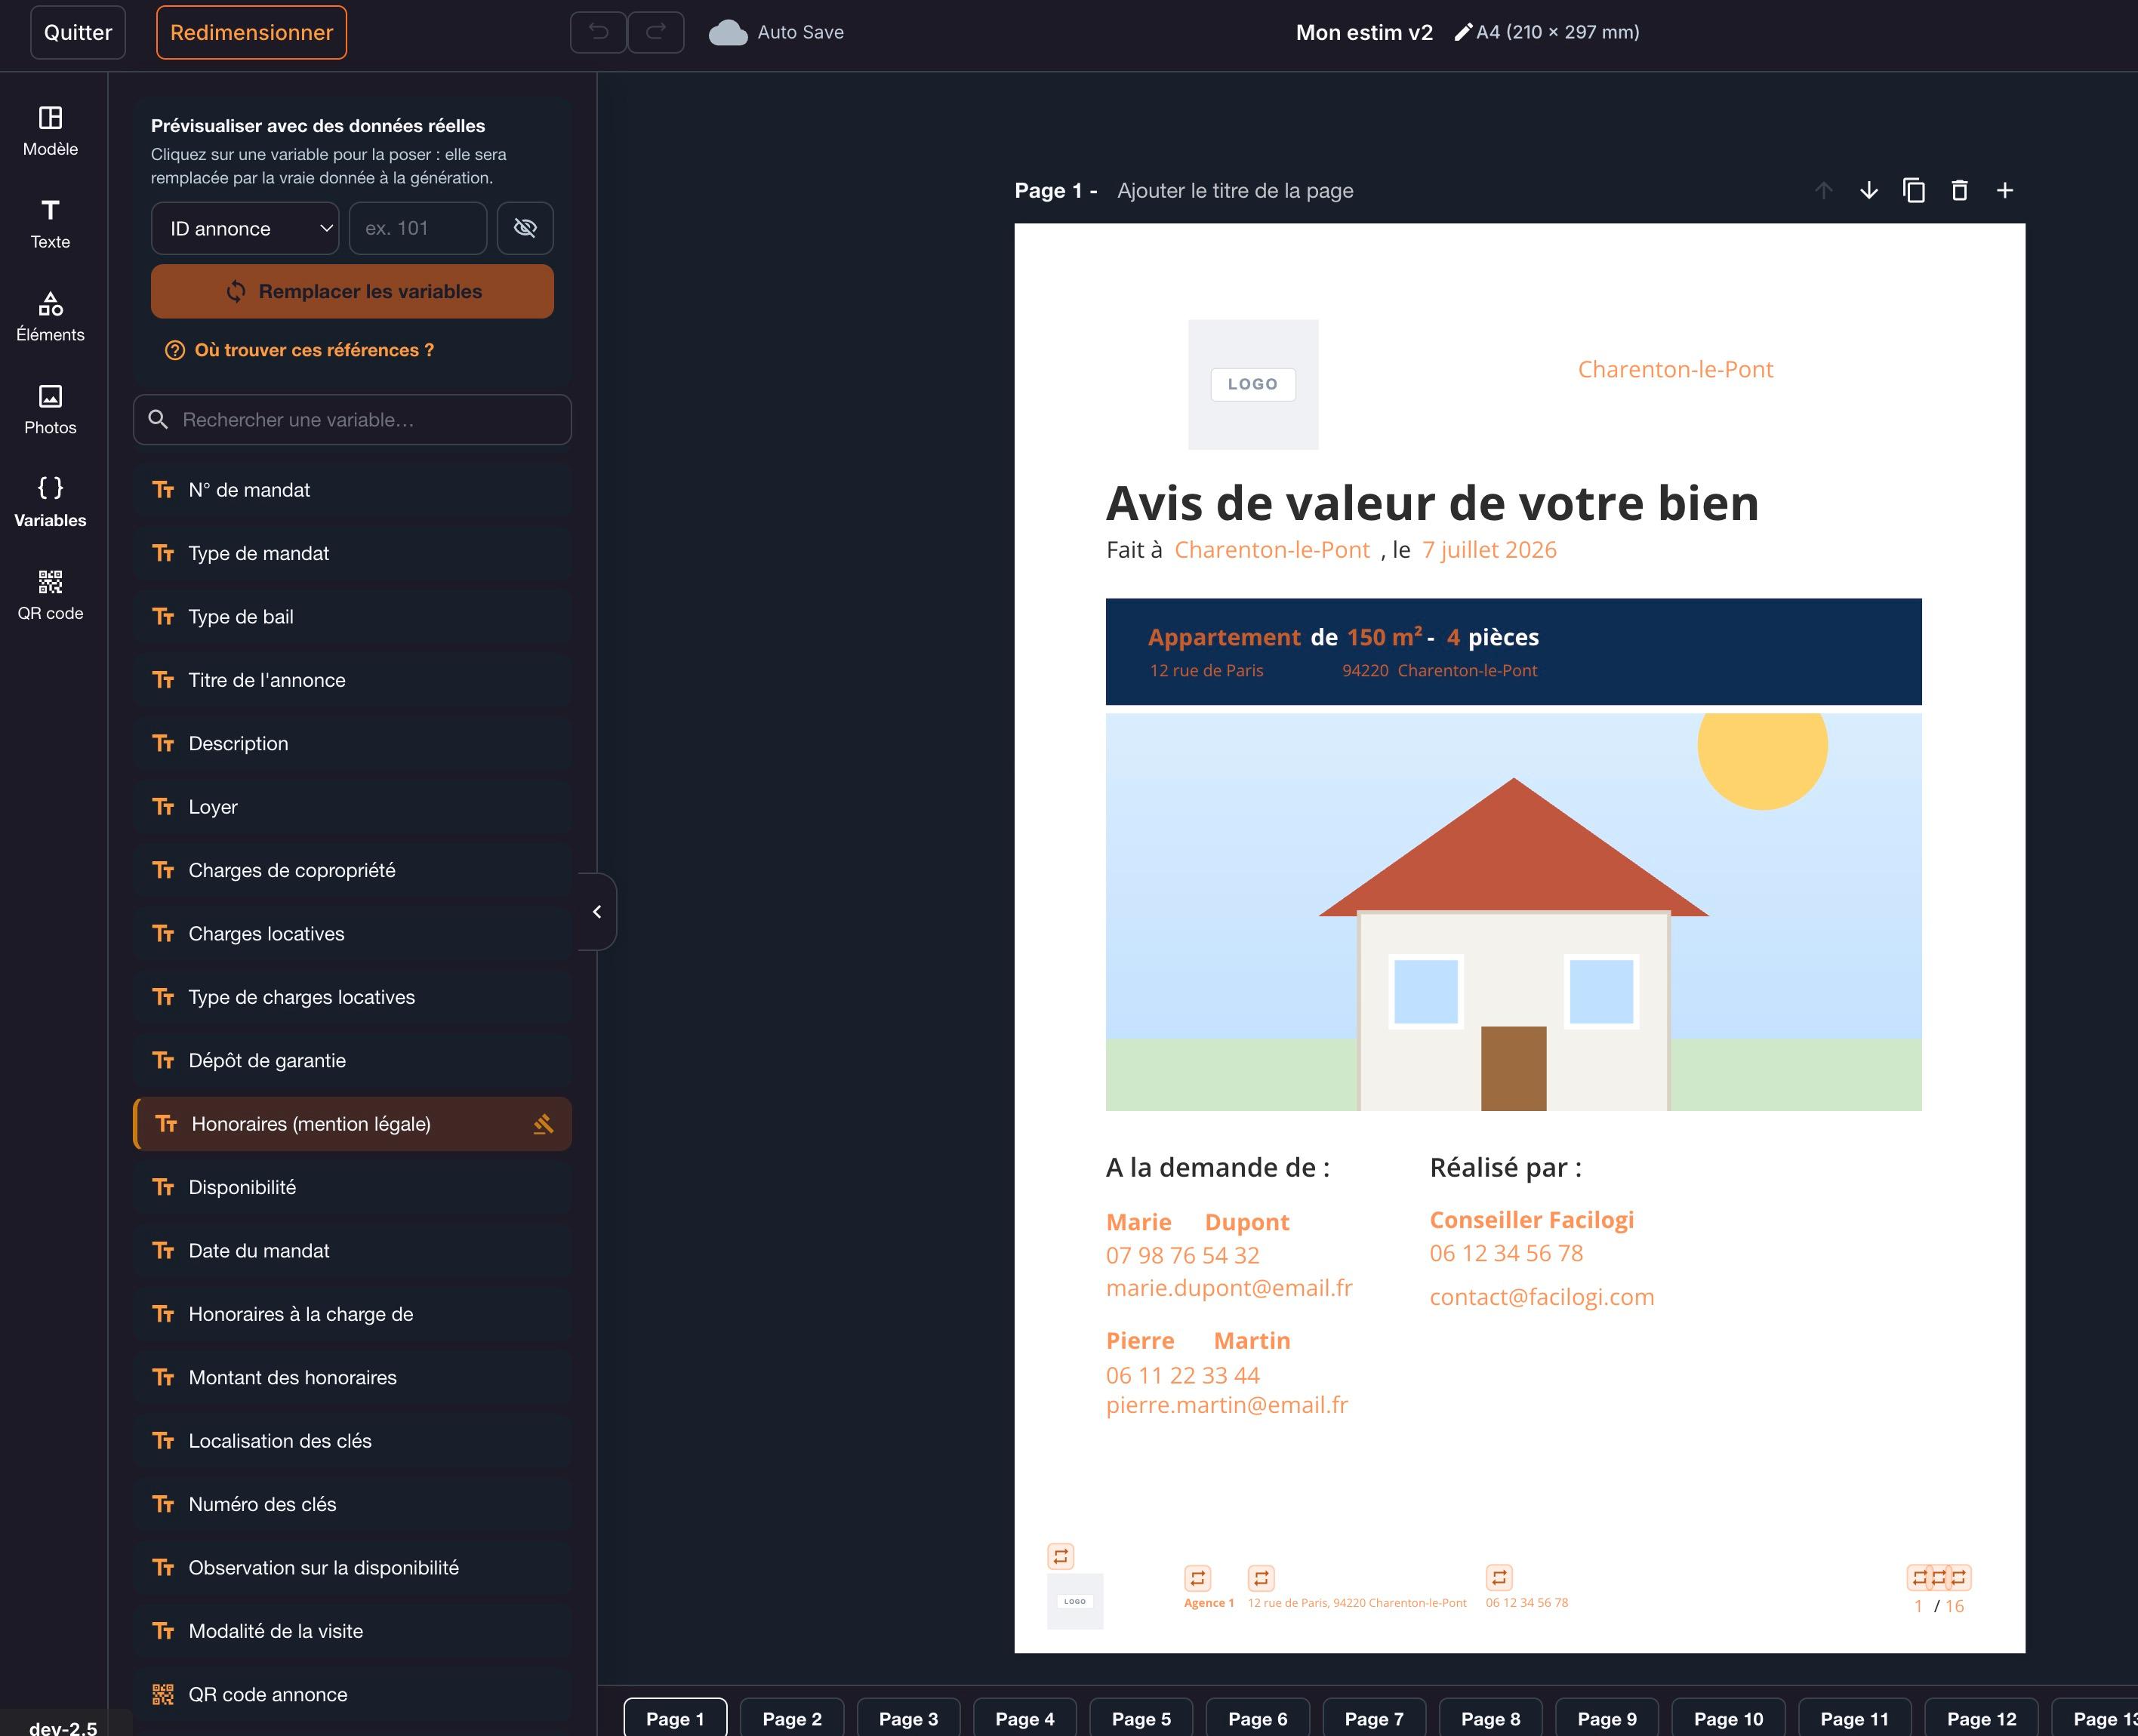The height and width of the screenshot is (1736, 2138).
Task: Collapse the left variables panel
Action: pyautogui.click(x=597, y=912)
